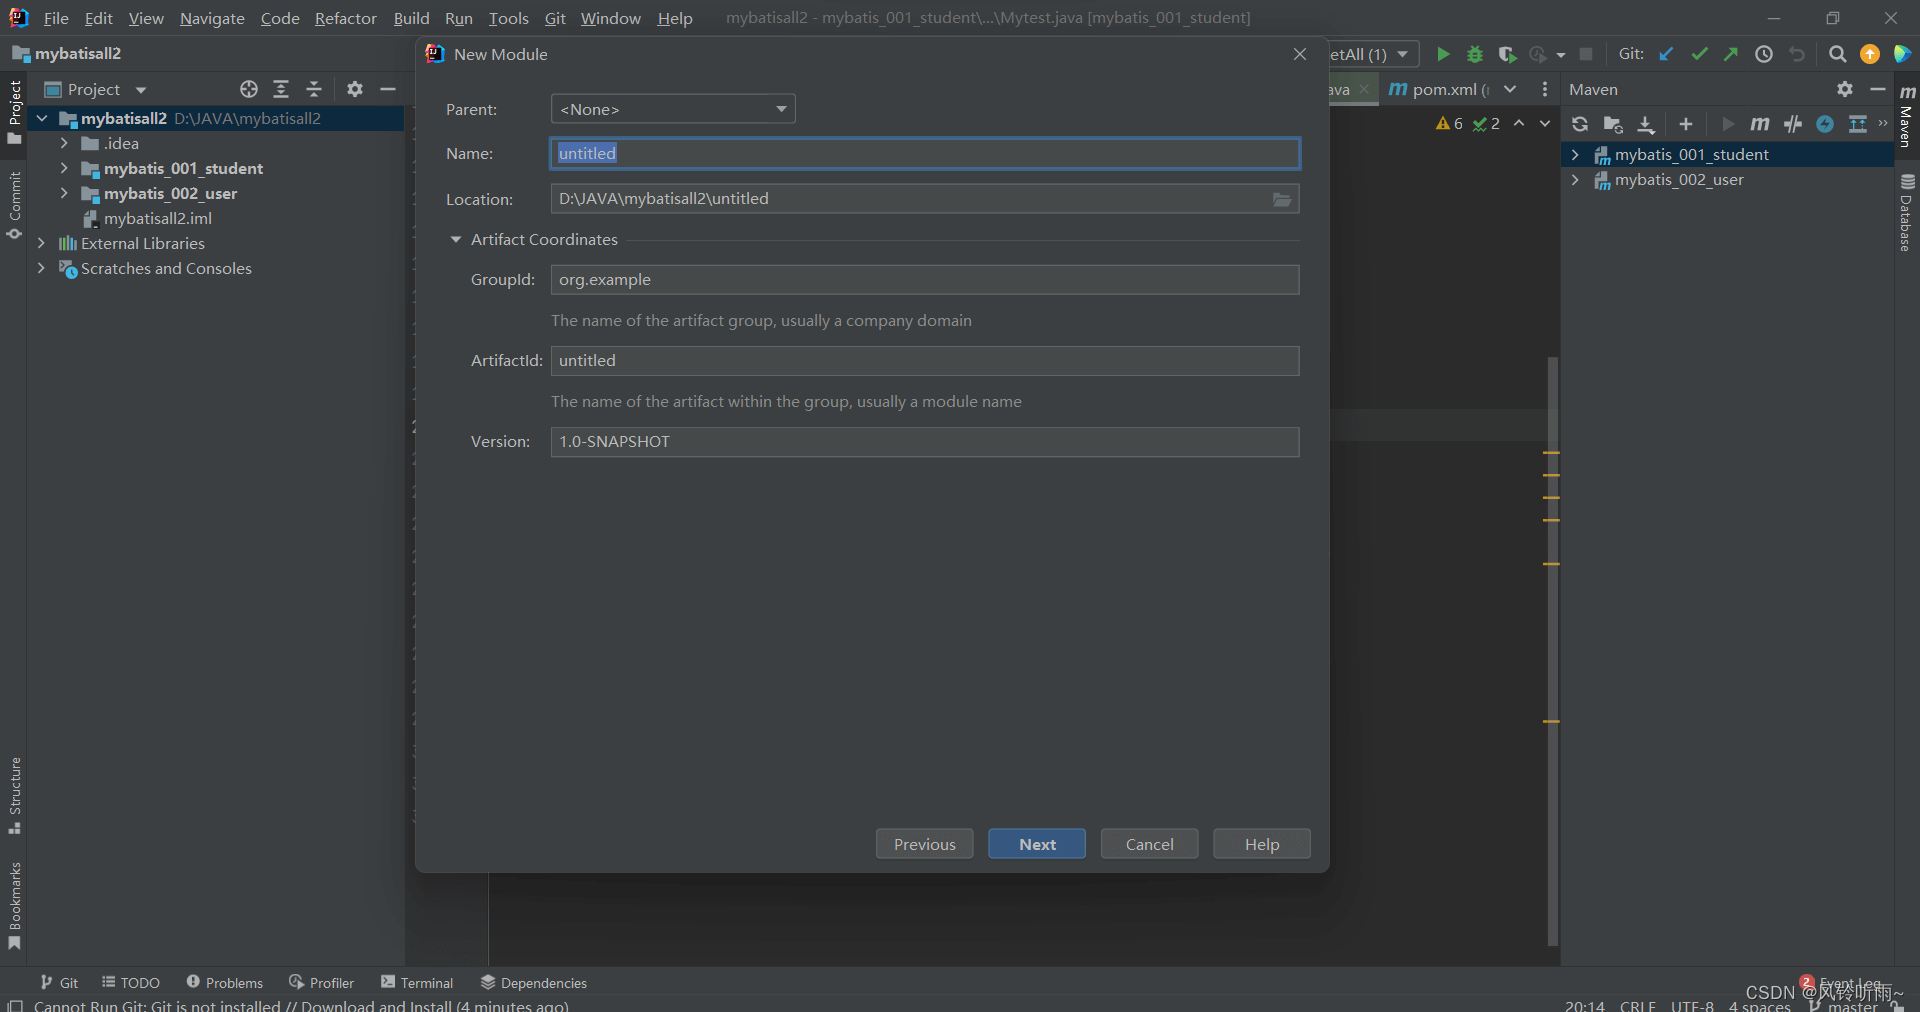Execute Maven Goal 'm' icon
The width and height of the screenshot is (1920, 1012).
point(1760,124)
